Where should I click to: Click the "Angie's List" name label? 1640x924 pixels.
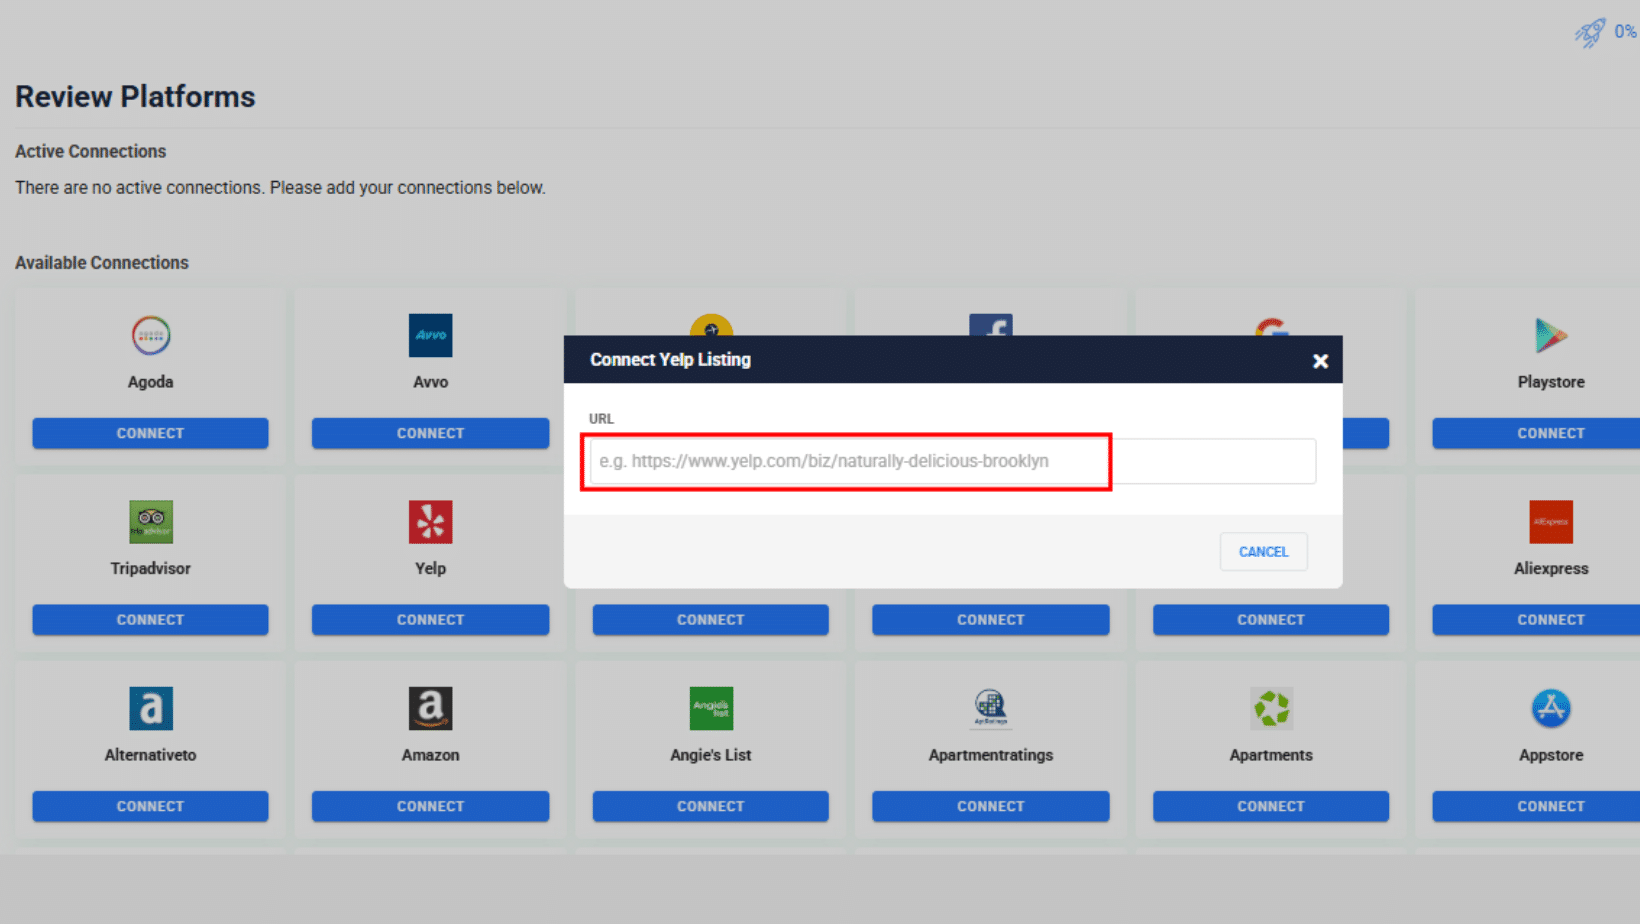click(711, 755)
